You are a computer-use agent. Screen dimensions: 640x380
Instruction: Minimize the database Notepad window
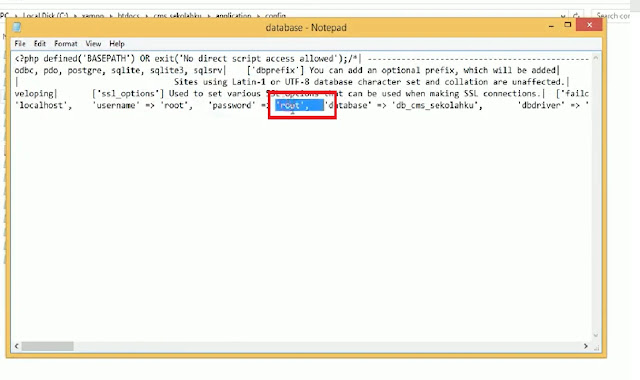(x=551, y=26)
